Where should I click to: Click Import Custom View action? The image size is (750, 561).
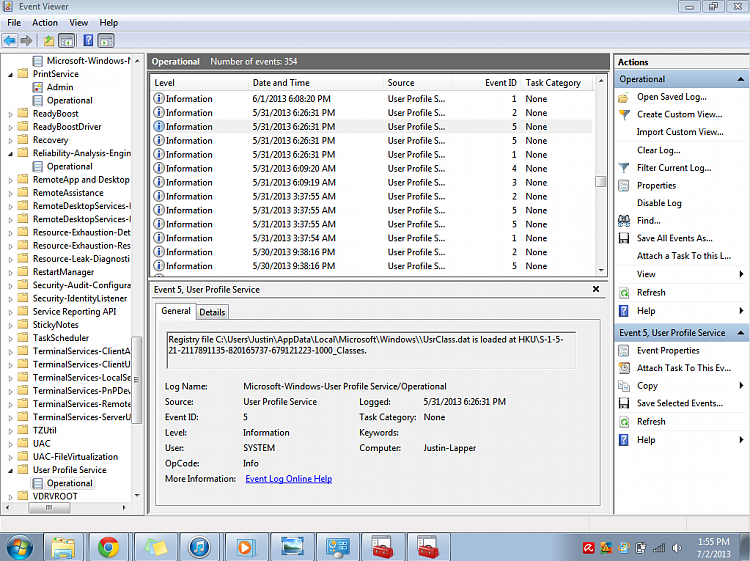pos(680,132)
